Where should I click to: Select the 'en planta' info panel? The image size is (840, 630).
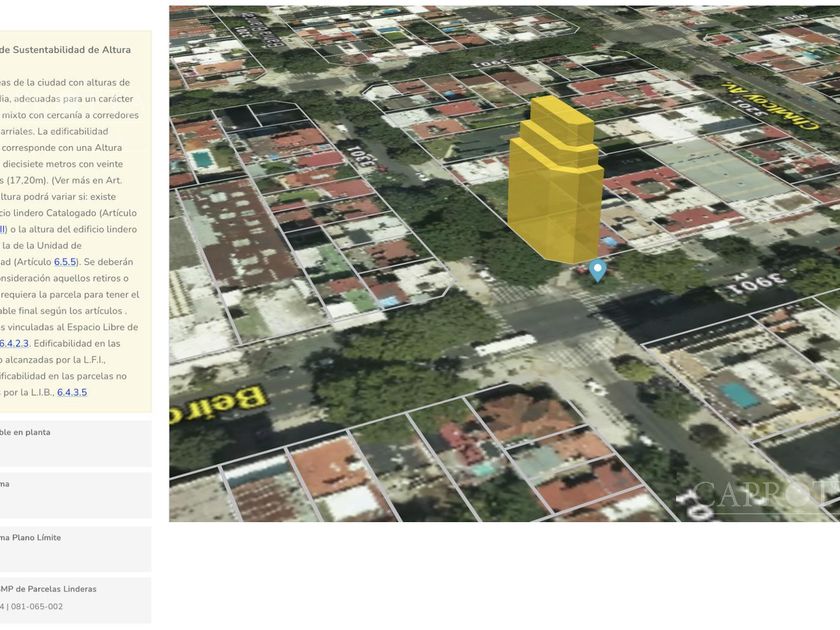[x=75, y=443]
